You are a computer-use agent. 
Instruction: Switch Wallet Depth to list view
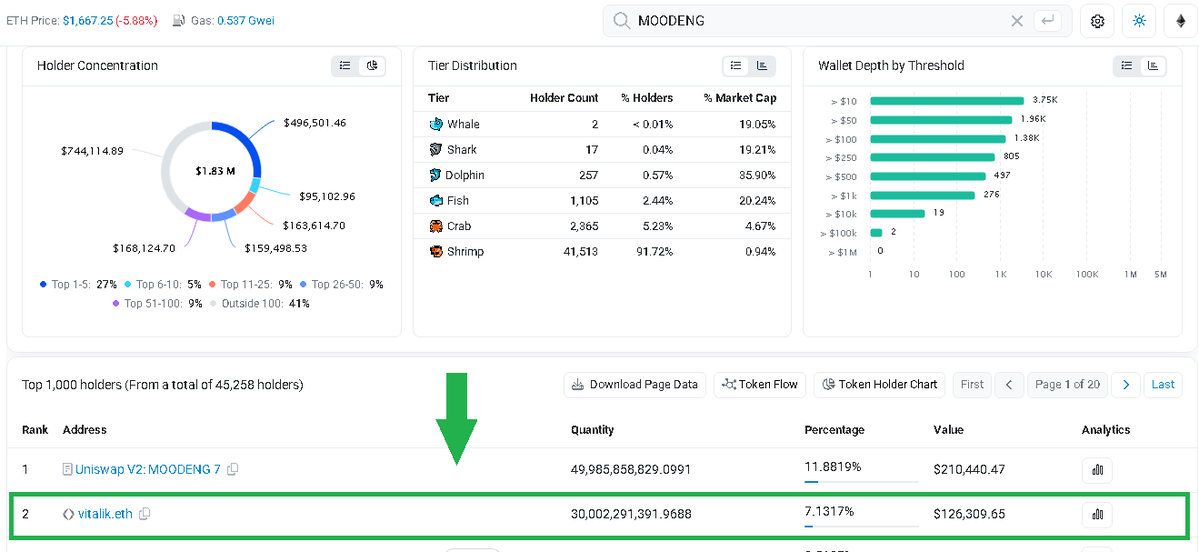(1126, 66)
